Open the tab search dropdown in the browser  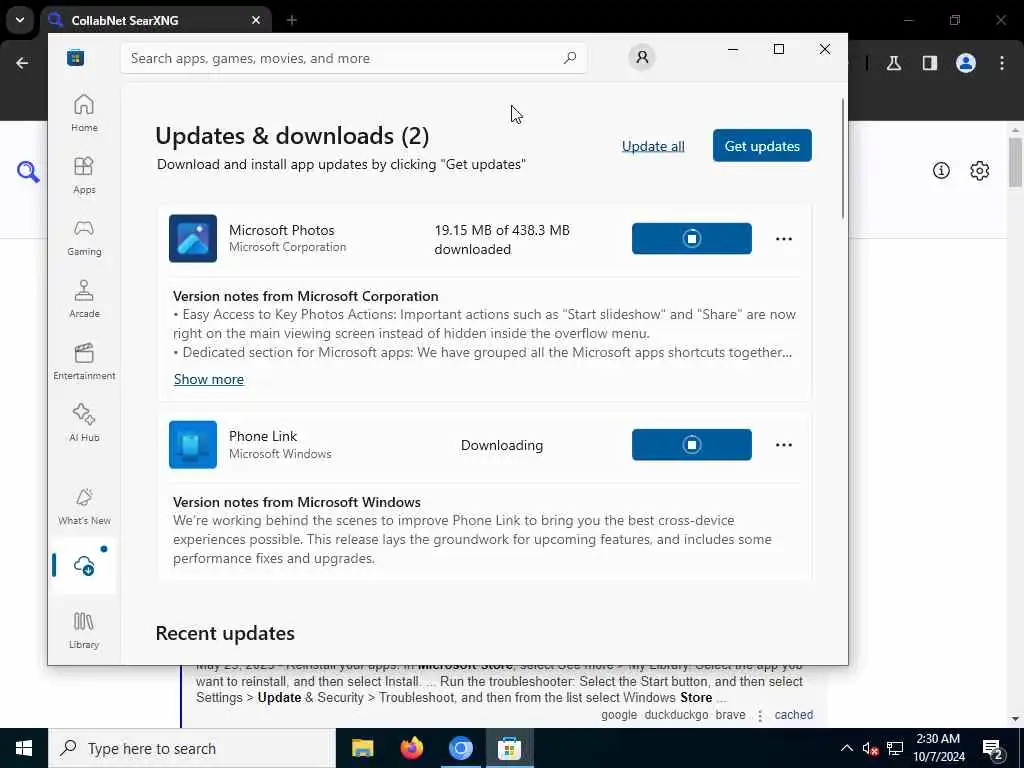point(20,20)
